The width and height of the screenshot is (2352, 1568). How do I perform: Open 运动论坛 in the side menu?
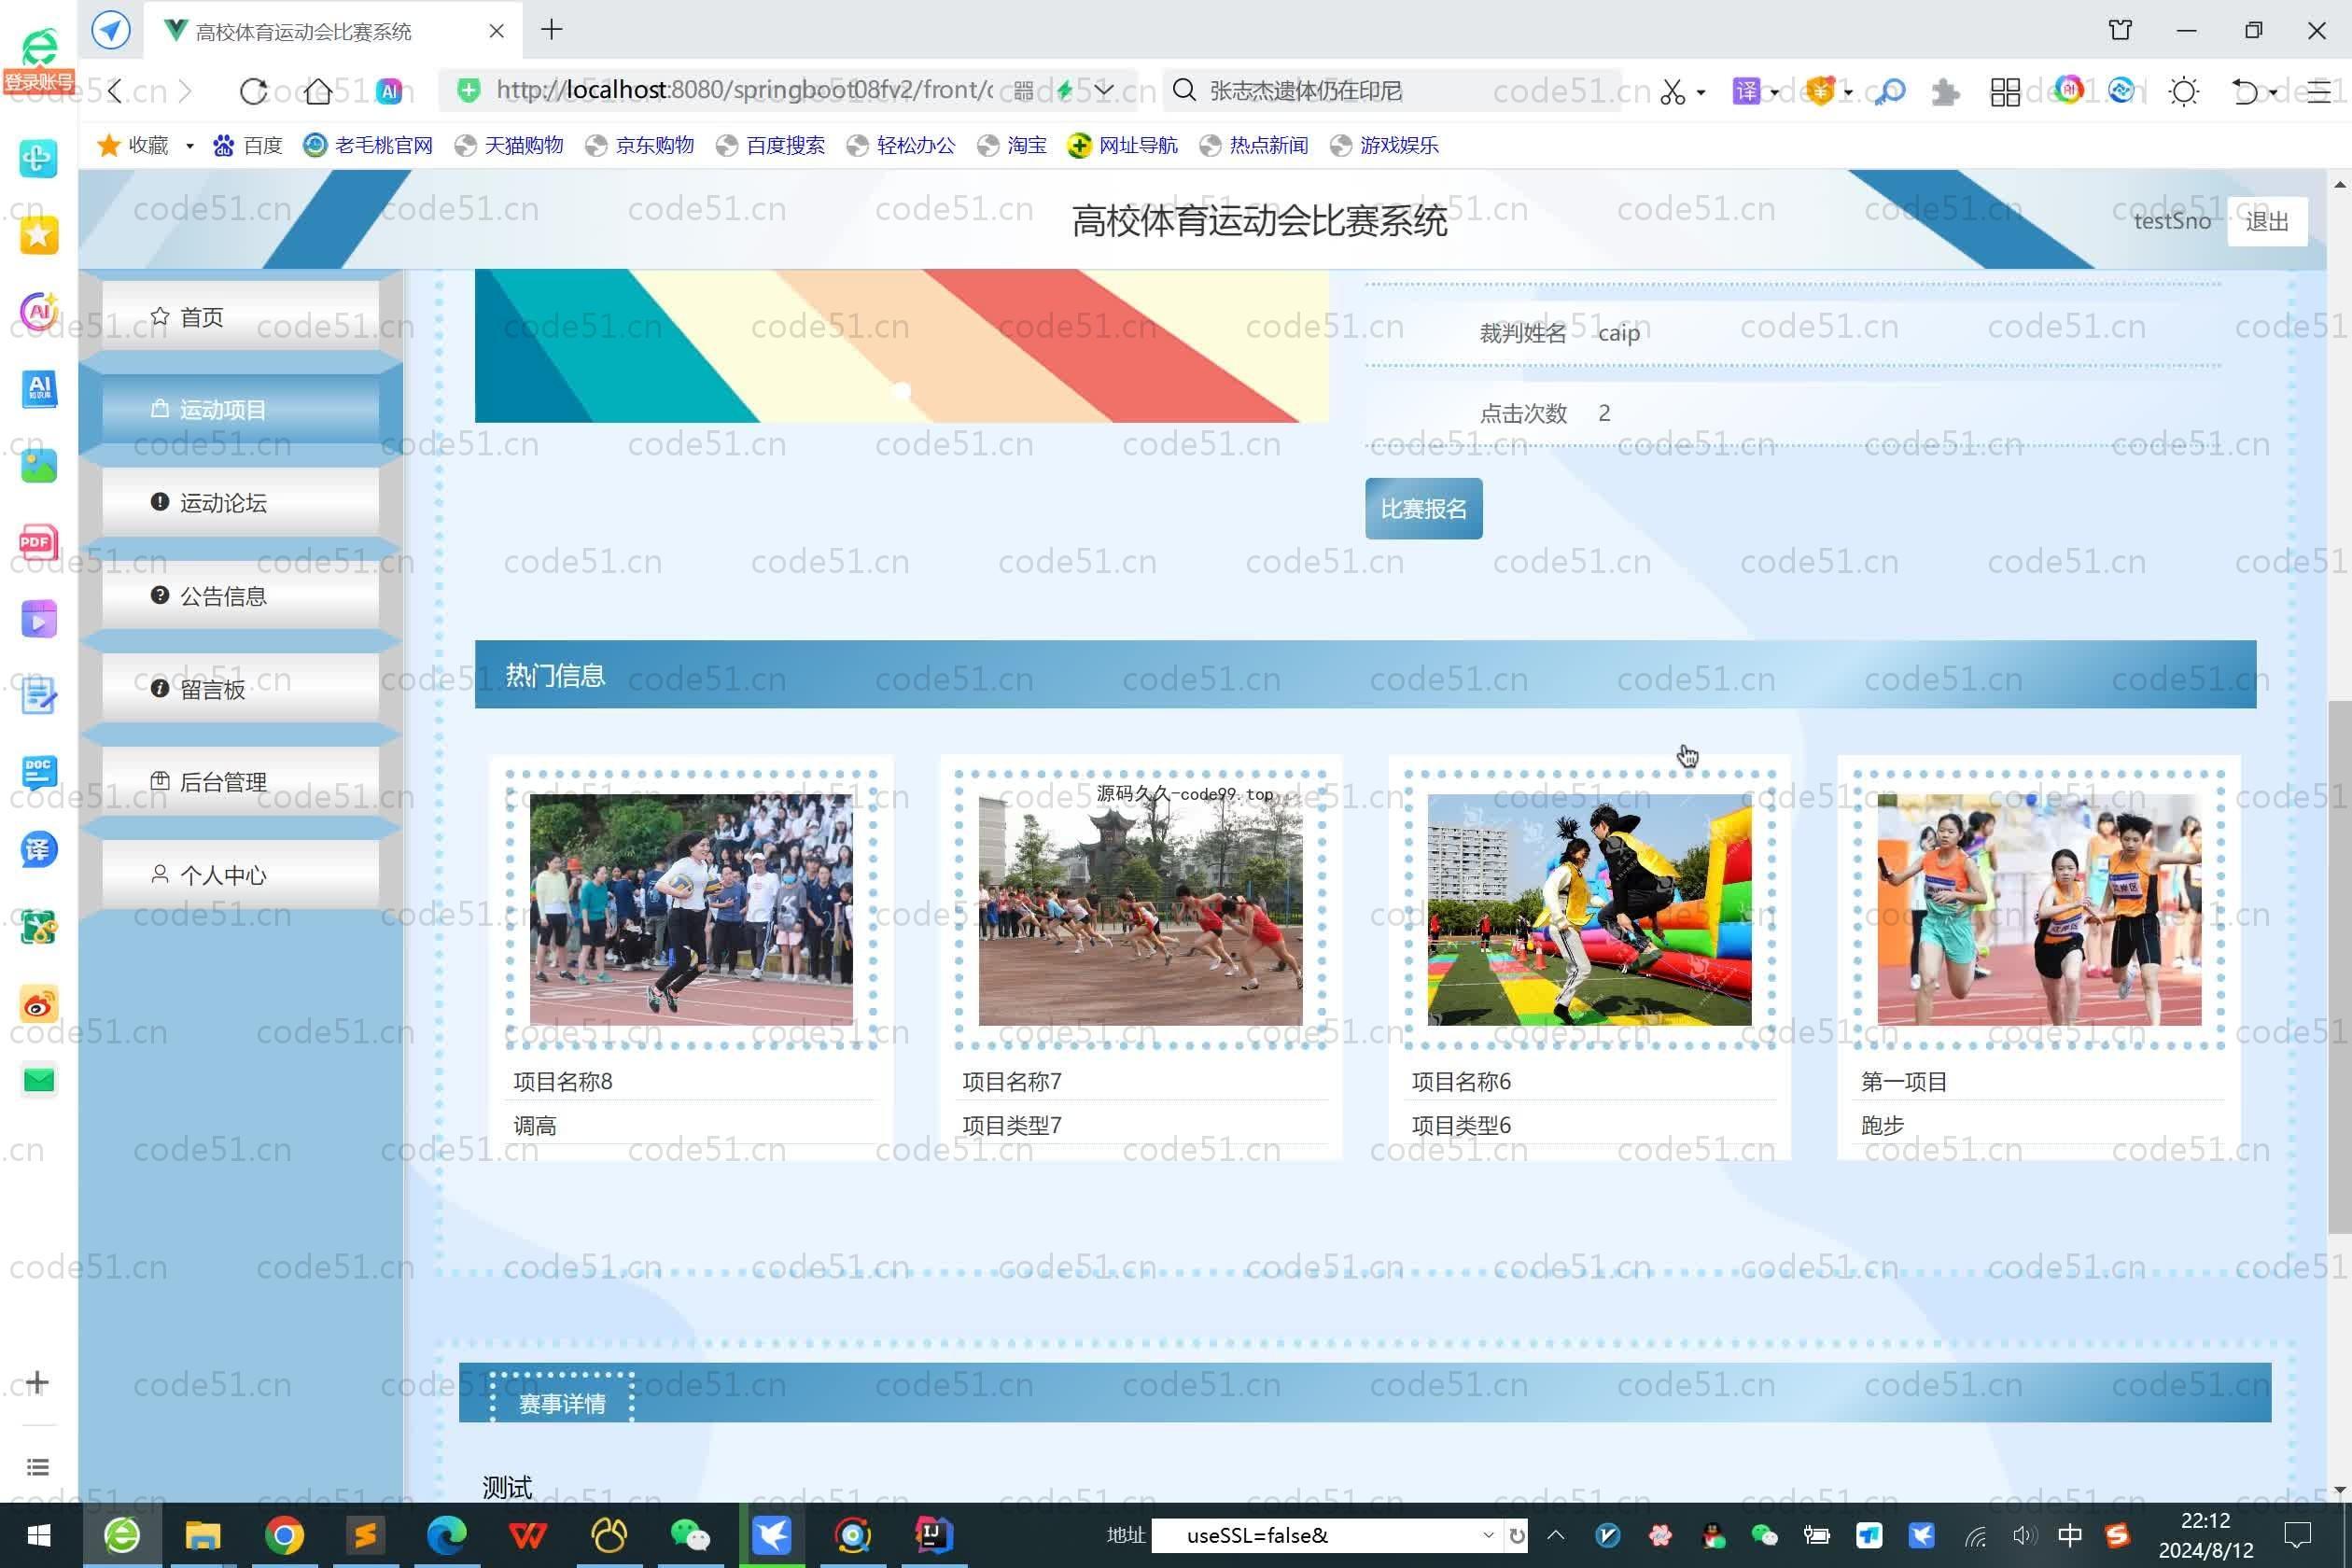(240, 502)
